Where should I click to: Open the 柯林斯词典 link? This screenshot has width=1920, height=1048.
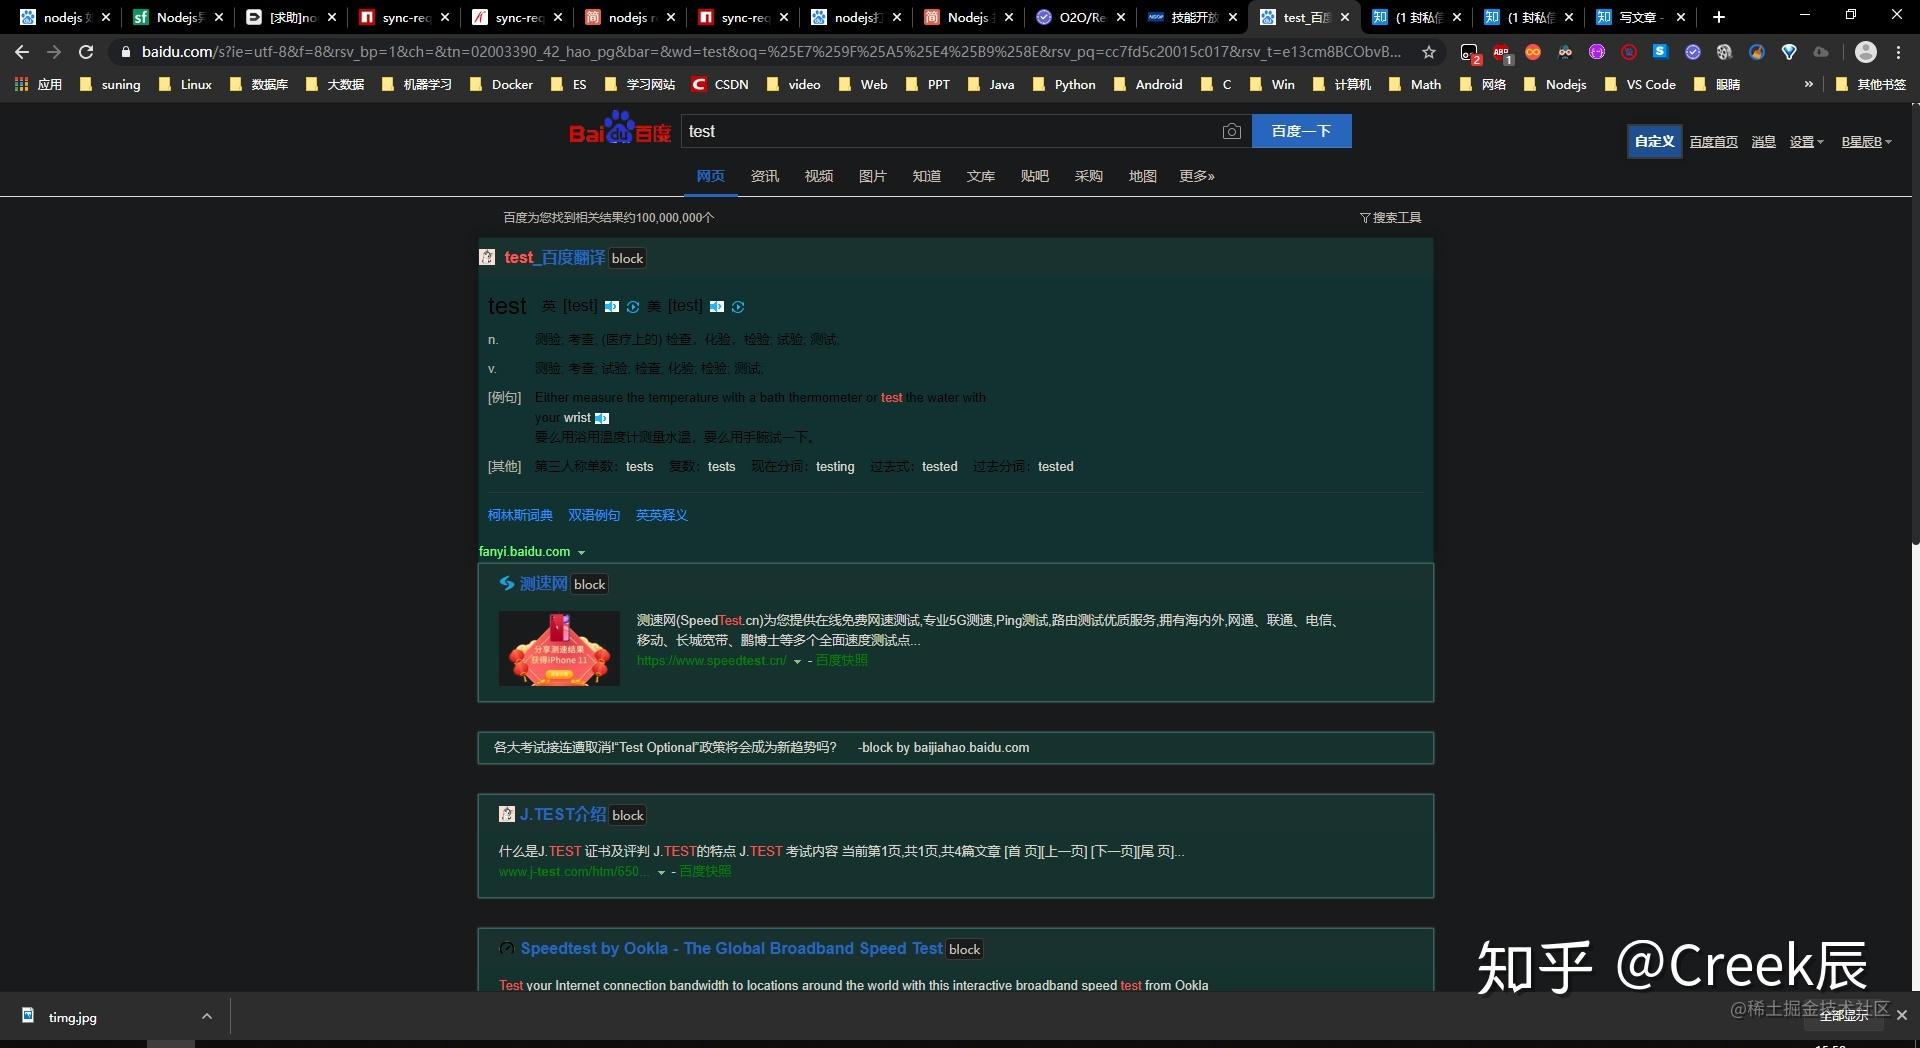[520, 515]
